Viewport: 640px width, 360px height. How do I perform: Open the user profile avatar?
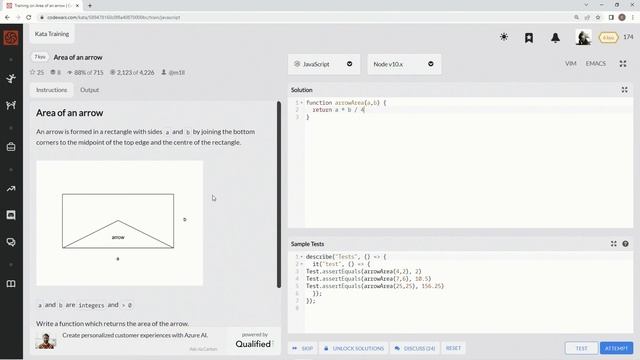tap(583, 38)
